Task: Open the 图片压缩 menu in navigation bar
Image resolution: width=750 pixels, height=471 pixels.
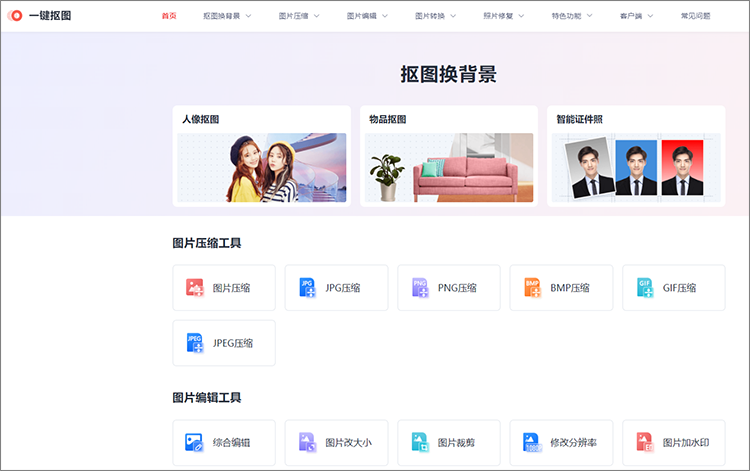Action: coord(293,16)
